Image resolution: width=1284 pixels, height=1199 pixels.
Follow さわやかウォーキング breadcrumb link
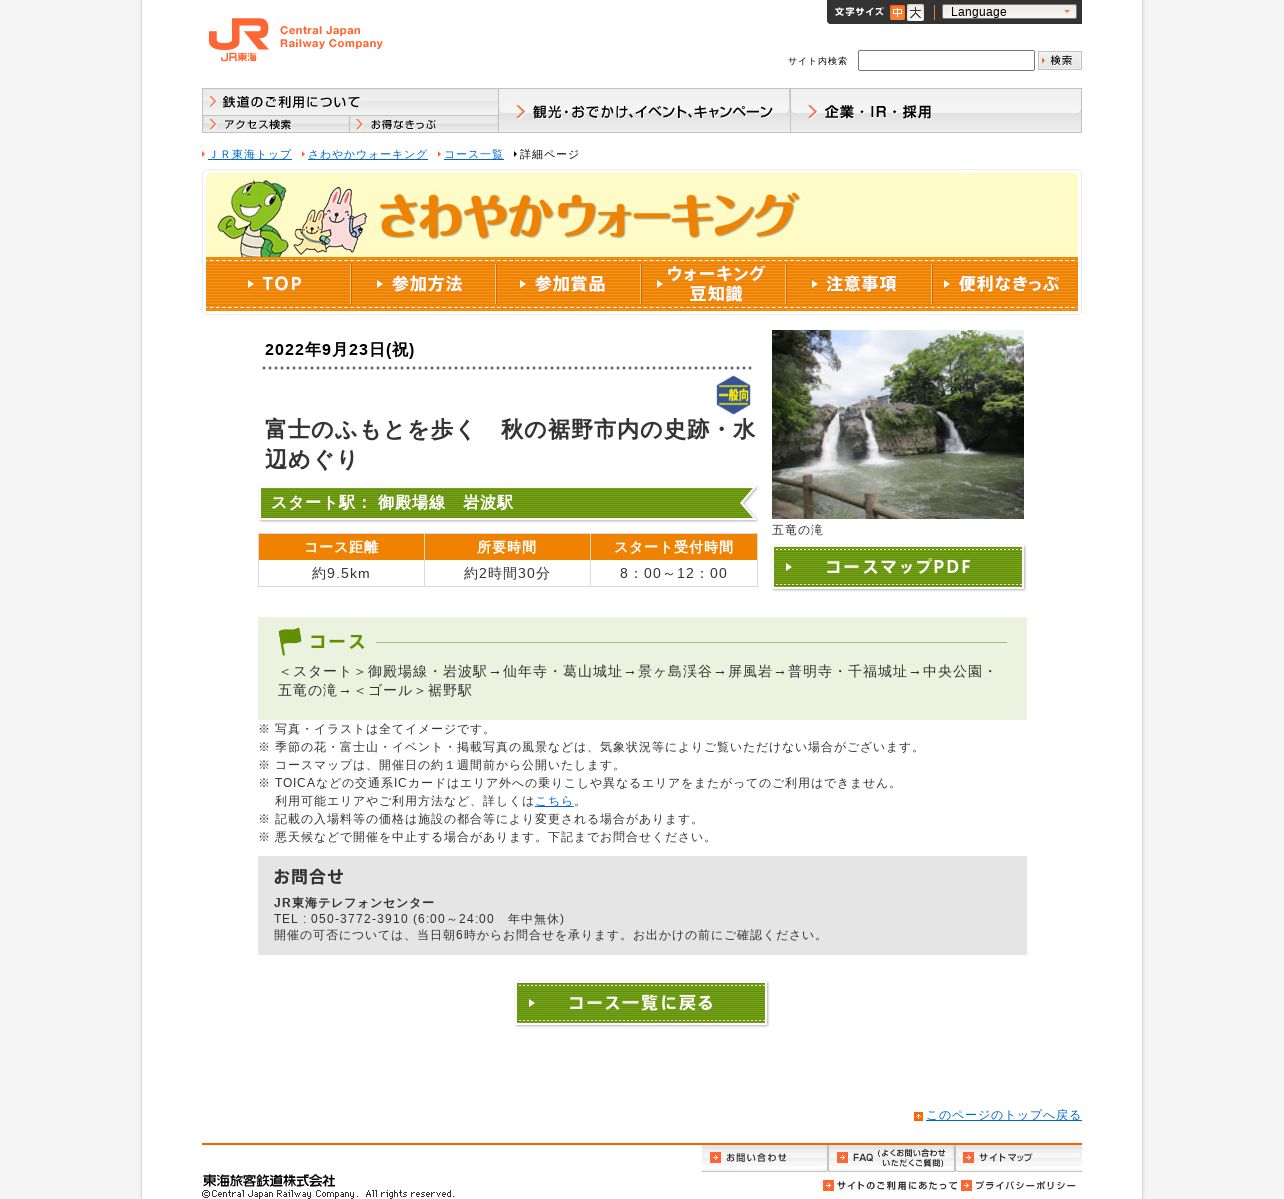[367, 154]
